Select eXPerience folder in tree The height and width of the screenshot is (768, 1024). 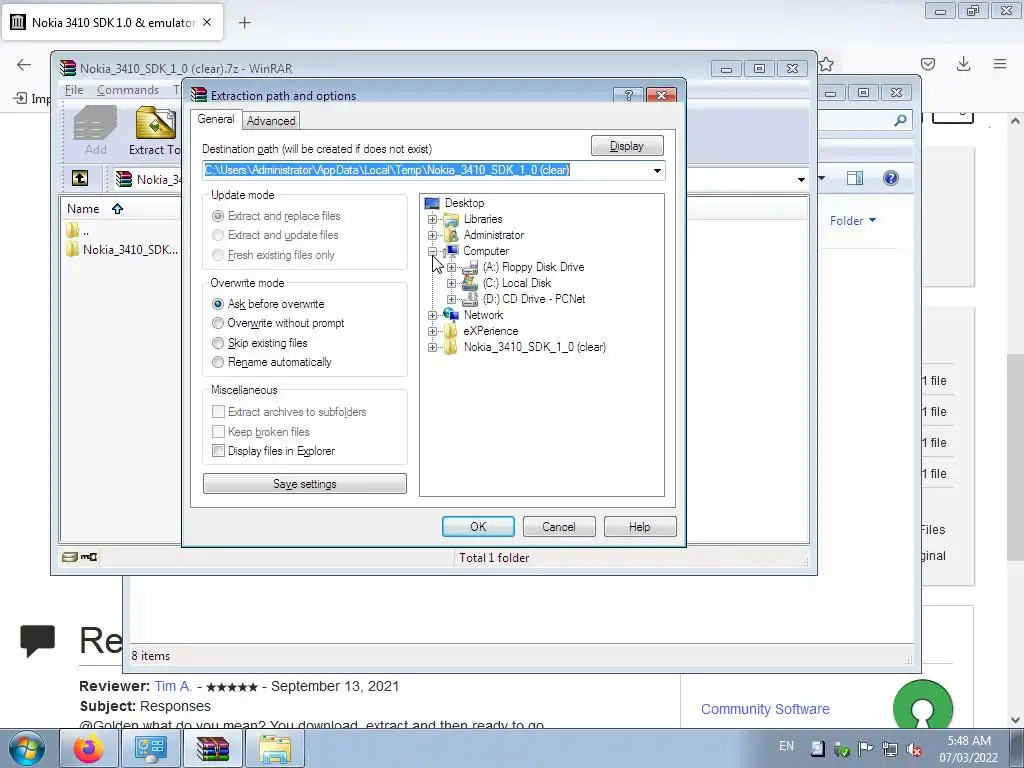click(490, 331)
